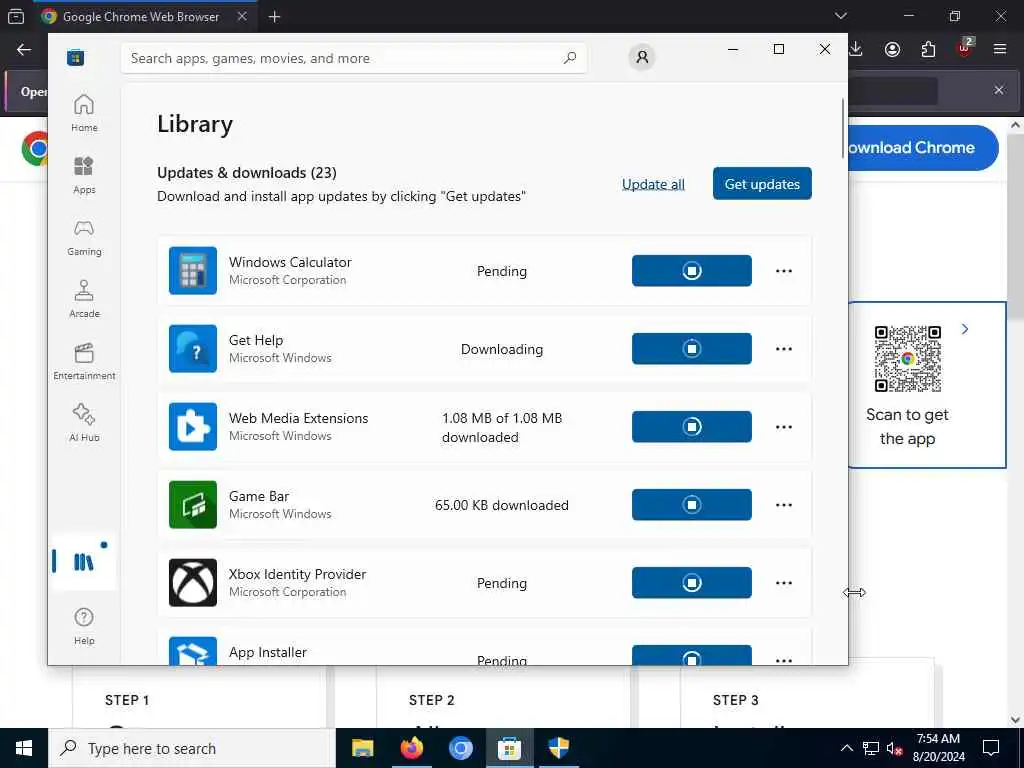Image resolution: width=1024 pixels, height=768 pixels.
Task: Stop the Web Media Extensions download
Action: pyautogui.click(x=692, y=426)
